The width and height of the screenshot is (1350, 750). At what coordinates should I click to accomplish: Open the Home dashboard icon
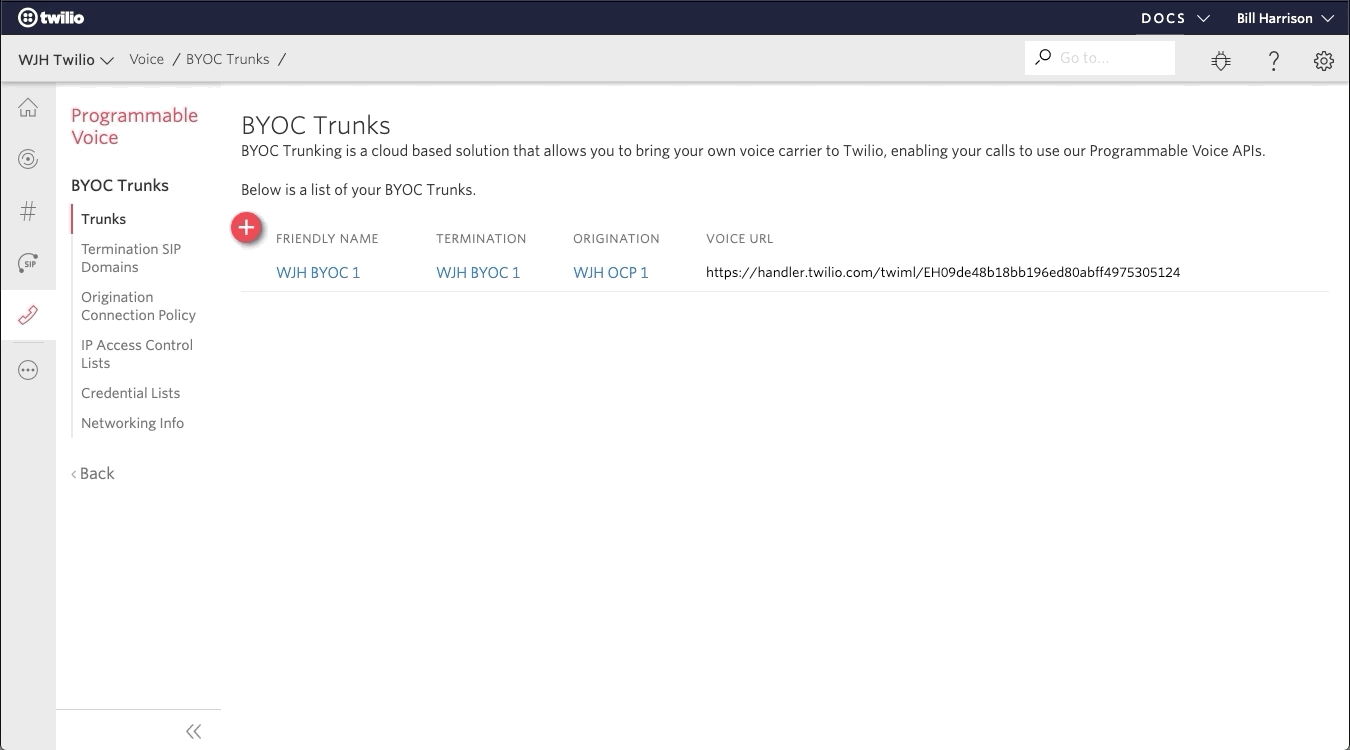28,108
